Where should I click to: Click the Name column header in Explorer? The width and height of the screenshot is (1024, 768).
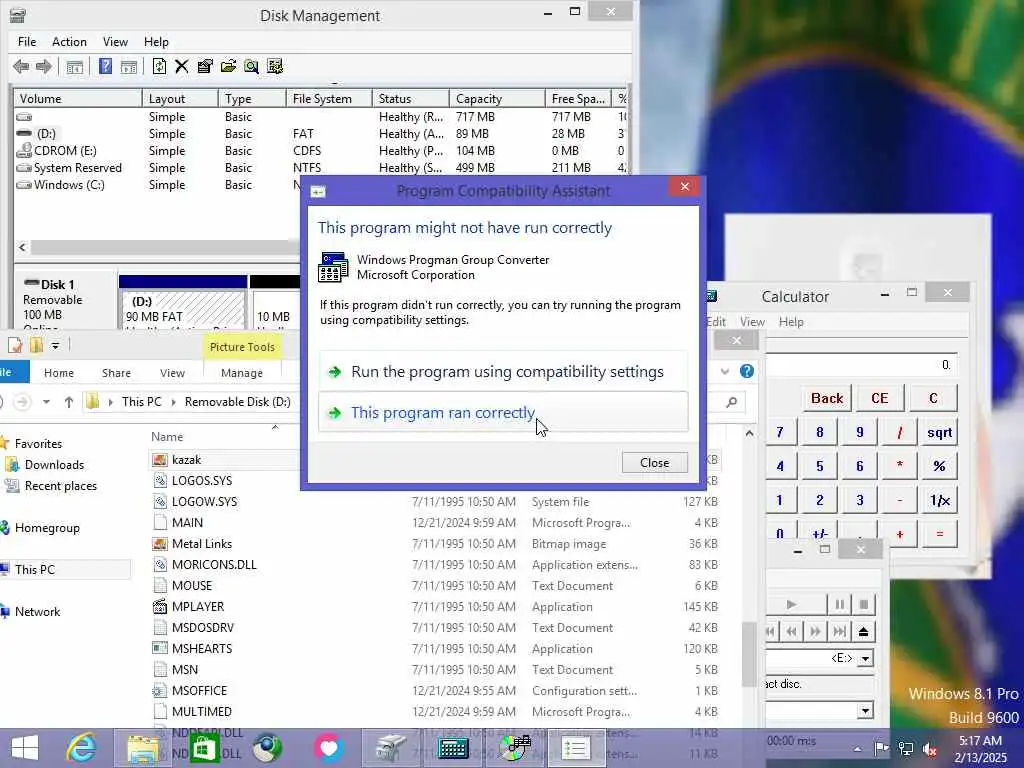click(x=167, y=437)
